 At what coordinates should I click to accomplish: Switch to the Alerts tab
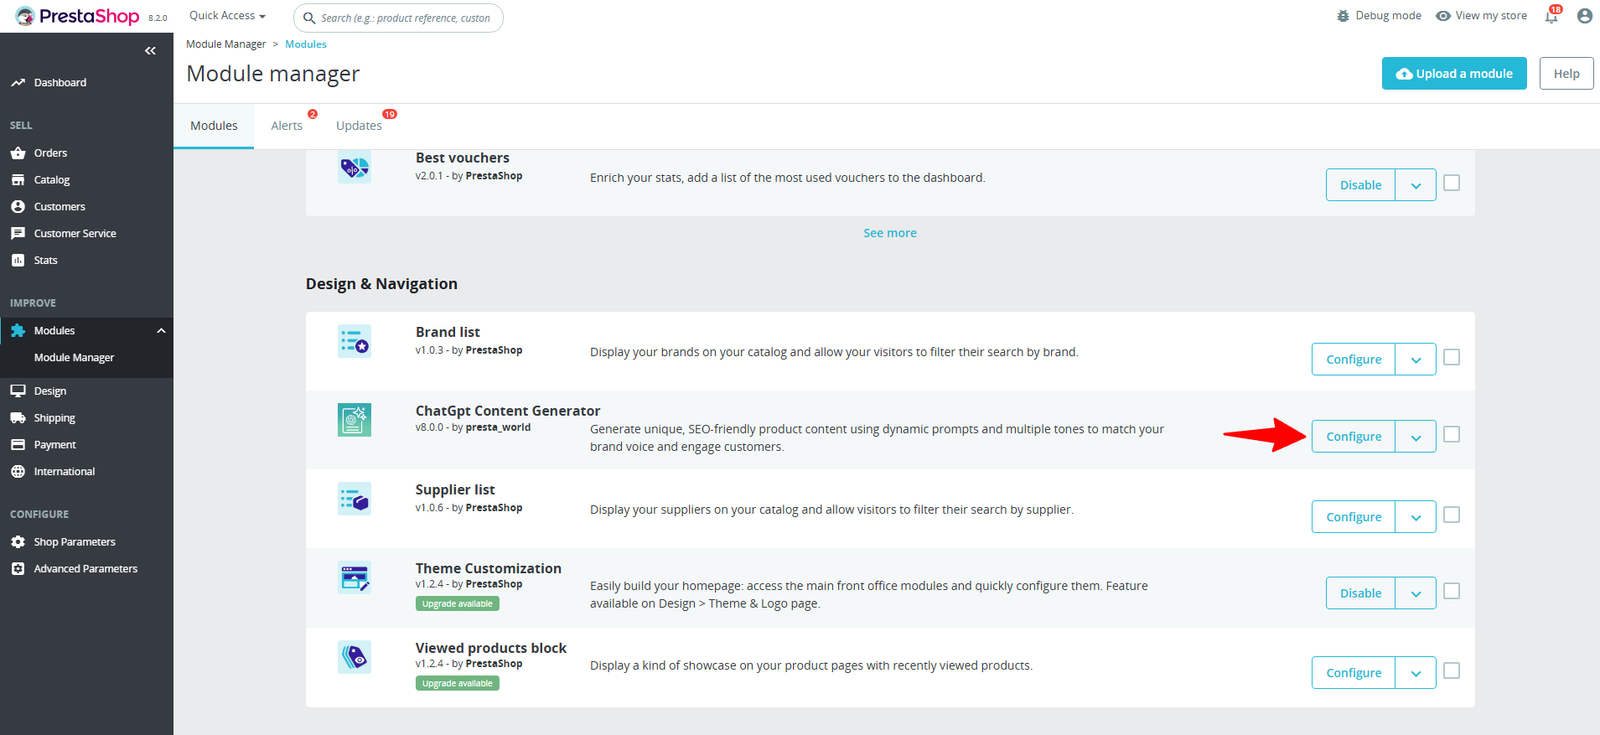(287, 126)
